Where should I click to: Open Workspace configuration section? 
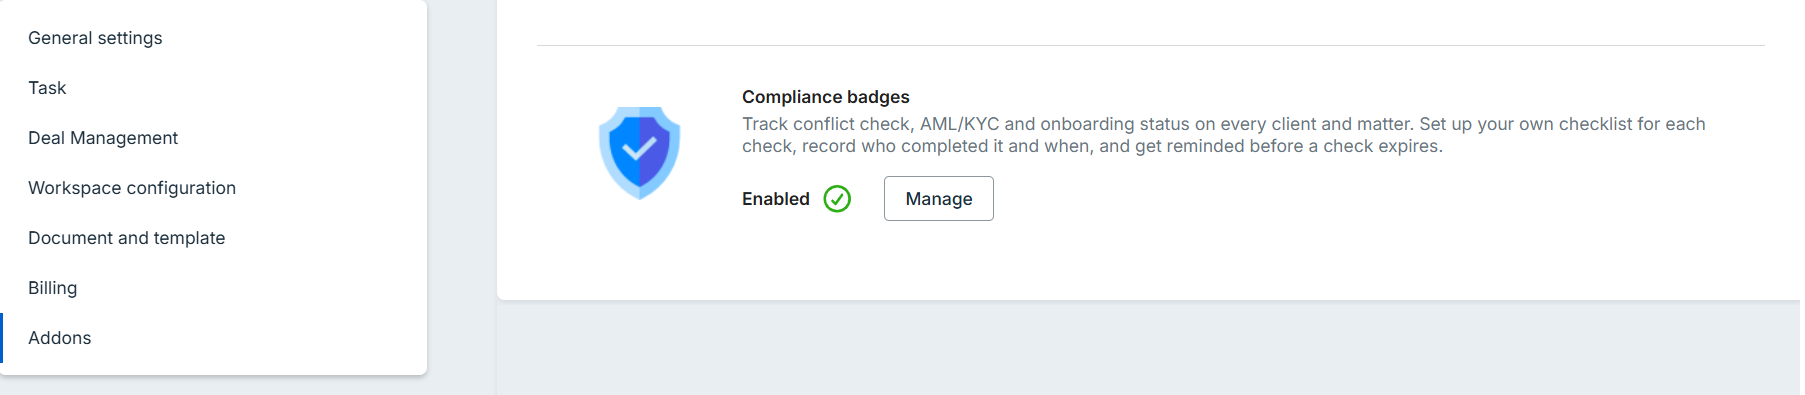click(x=132, y=188)
